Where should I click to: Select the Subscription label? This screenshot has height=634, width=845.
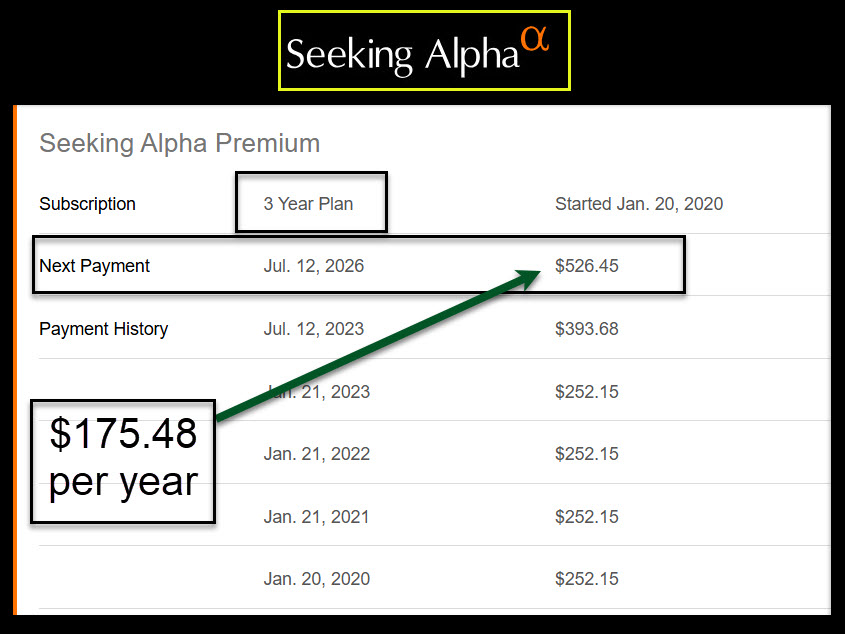point(87,204)
